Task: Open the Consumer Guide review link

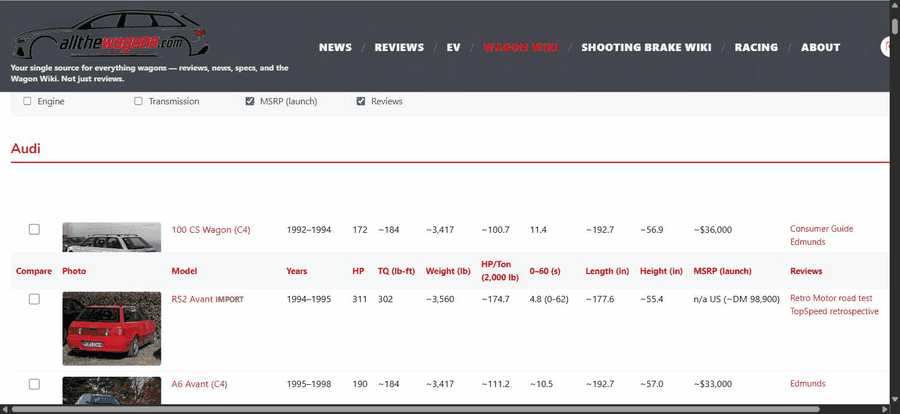Action: point(821,229)
